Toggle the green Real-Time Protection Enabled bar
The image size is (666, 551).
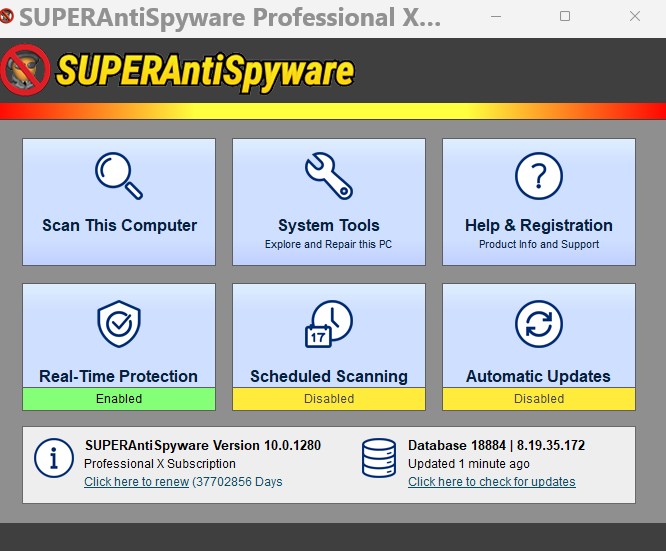pyautogui.click(x=119, y=398)
